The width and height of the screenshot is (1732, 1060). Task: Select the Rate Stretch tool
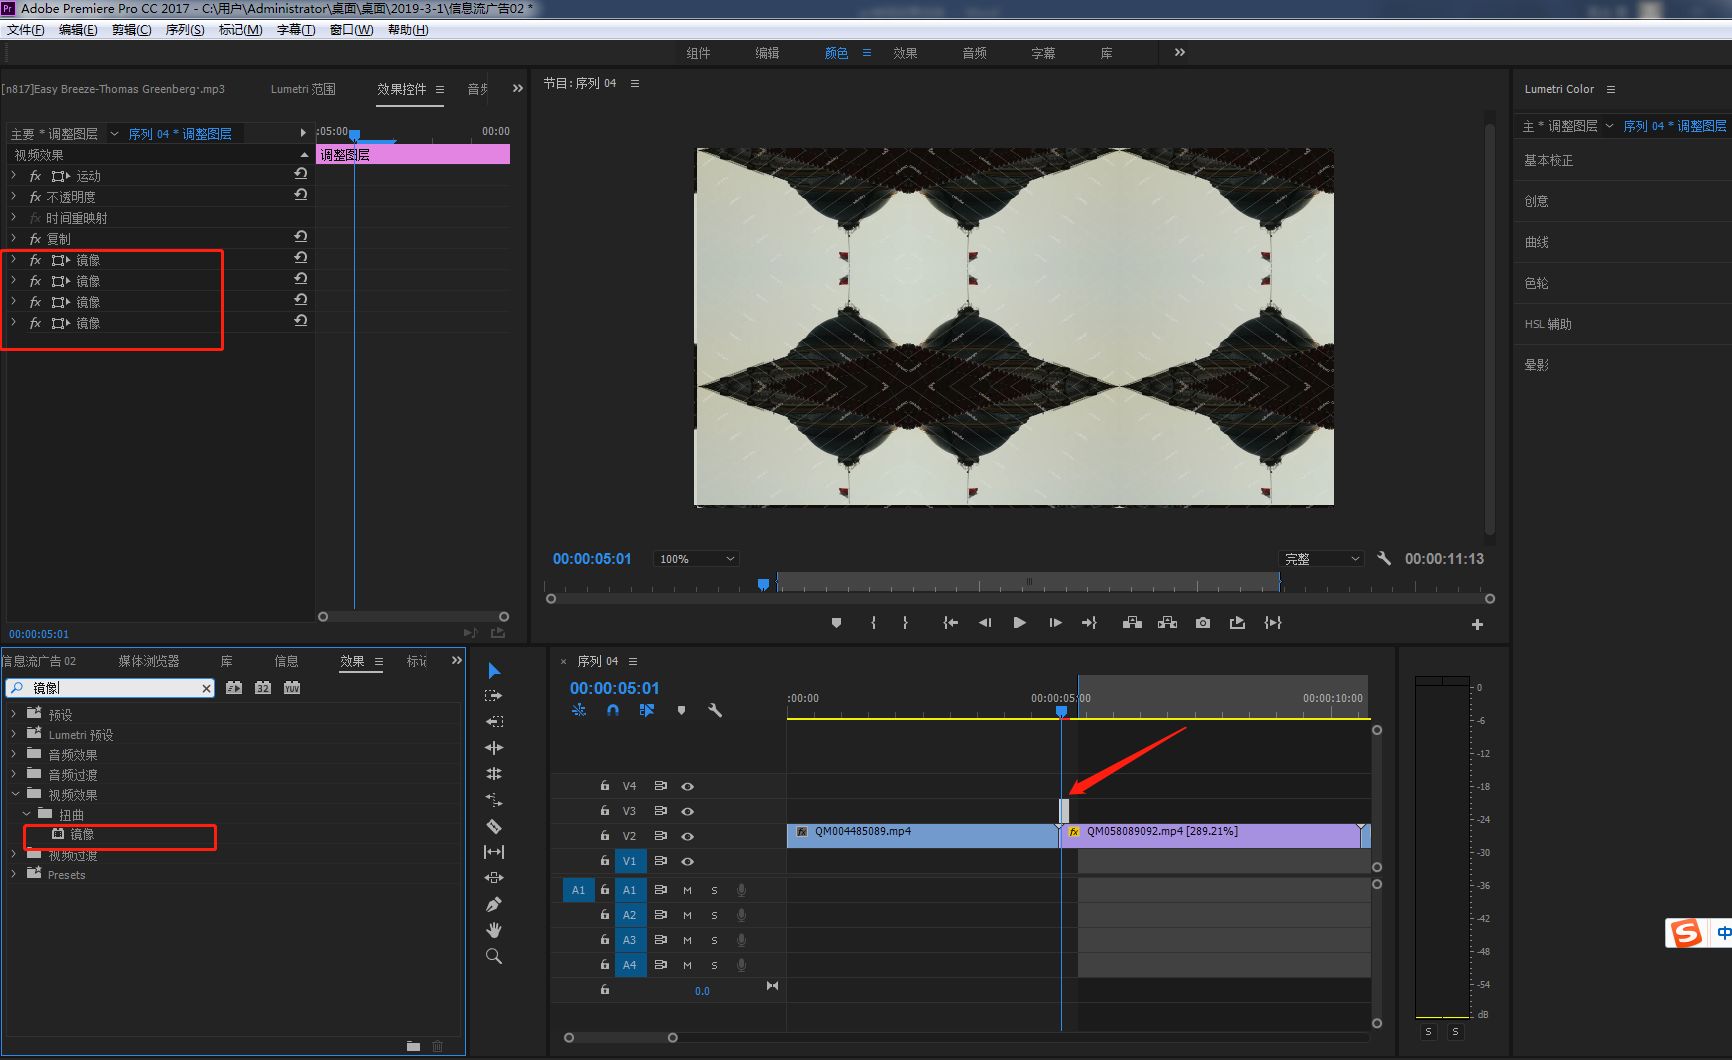click(494, 774)
